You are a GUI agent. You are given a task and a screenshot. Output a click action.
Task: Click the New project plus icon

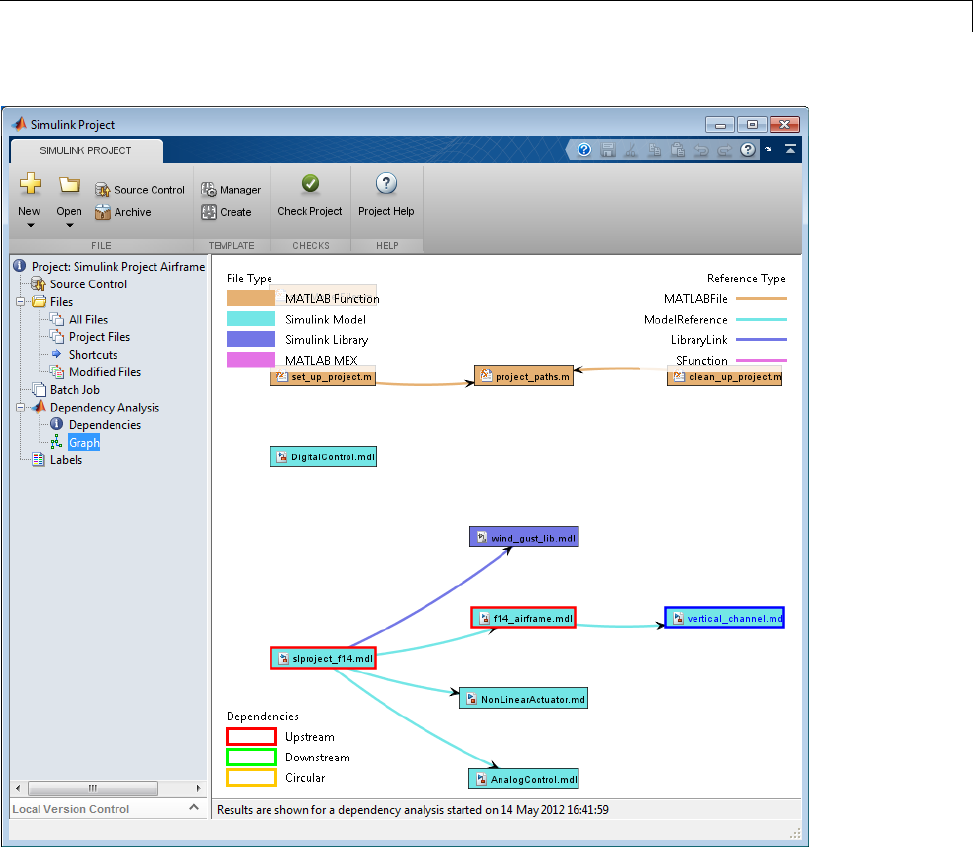pos(30,184)
